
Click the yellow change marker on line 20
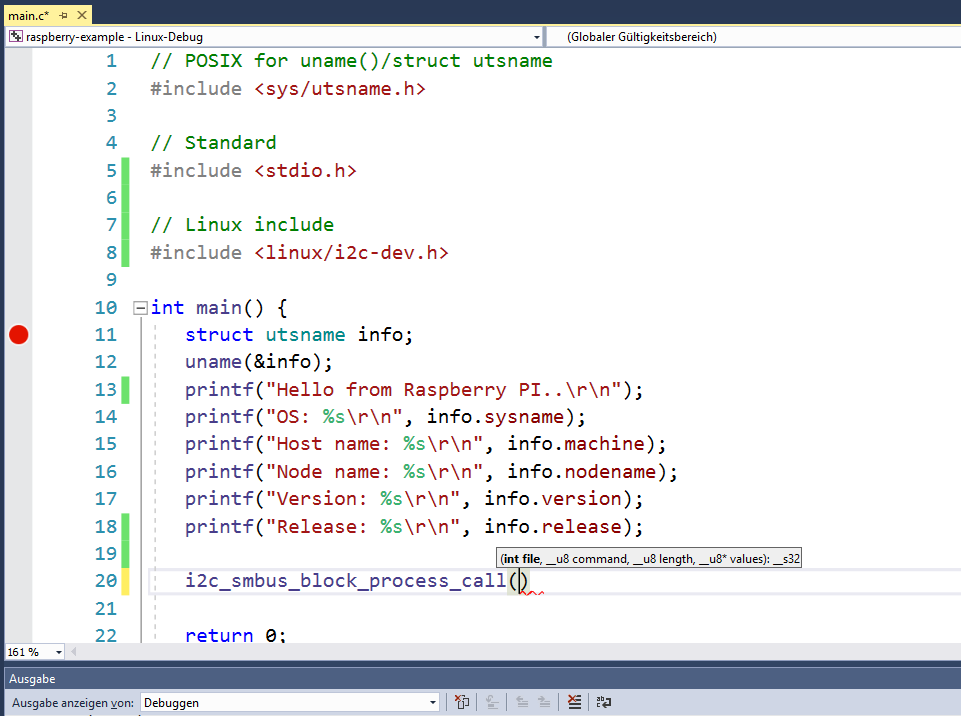(125, 580)
